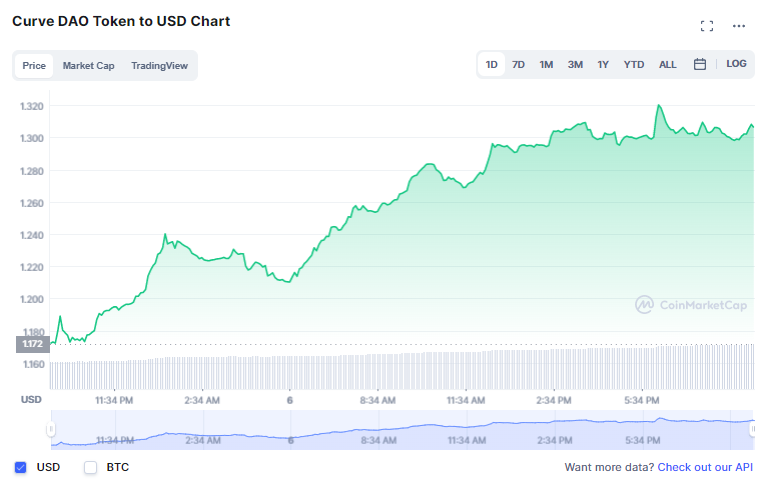The image size is (772, 492).
Task: Click the 1.160 y-axis price label
Action: [33, 364]
